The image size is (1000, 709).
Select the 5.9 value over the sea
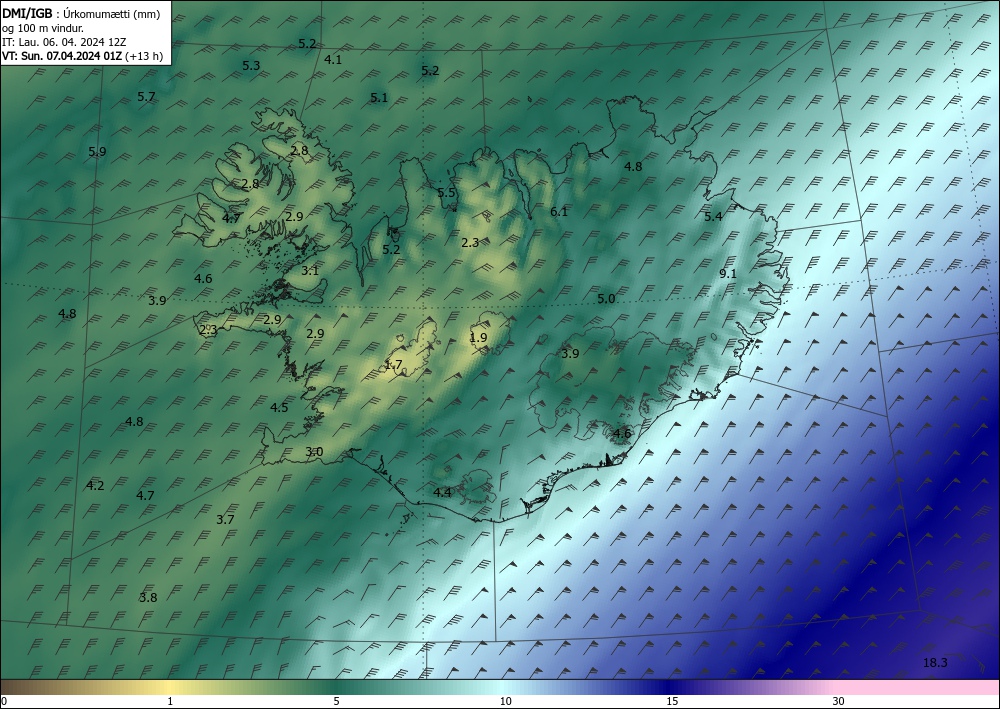[x=97, y=152]
